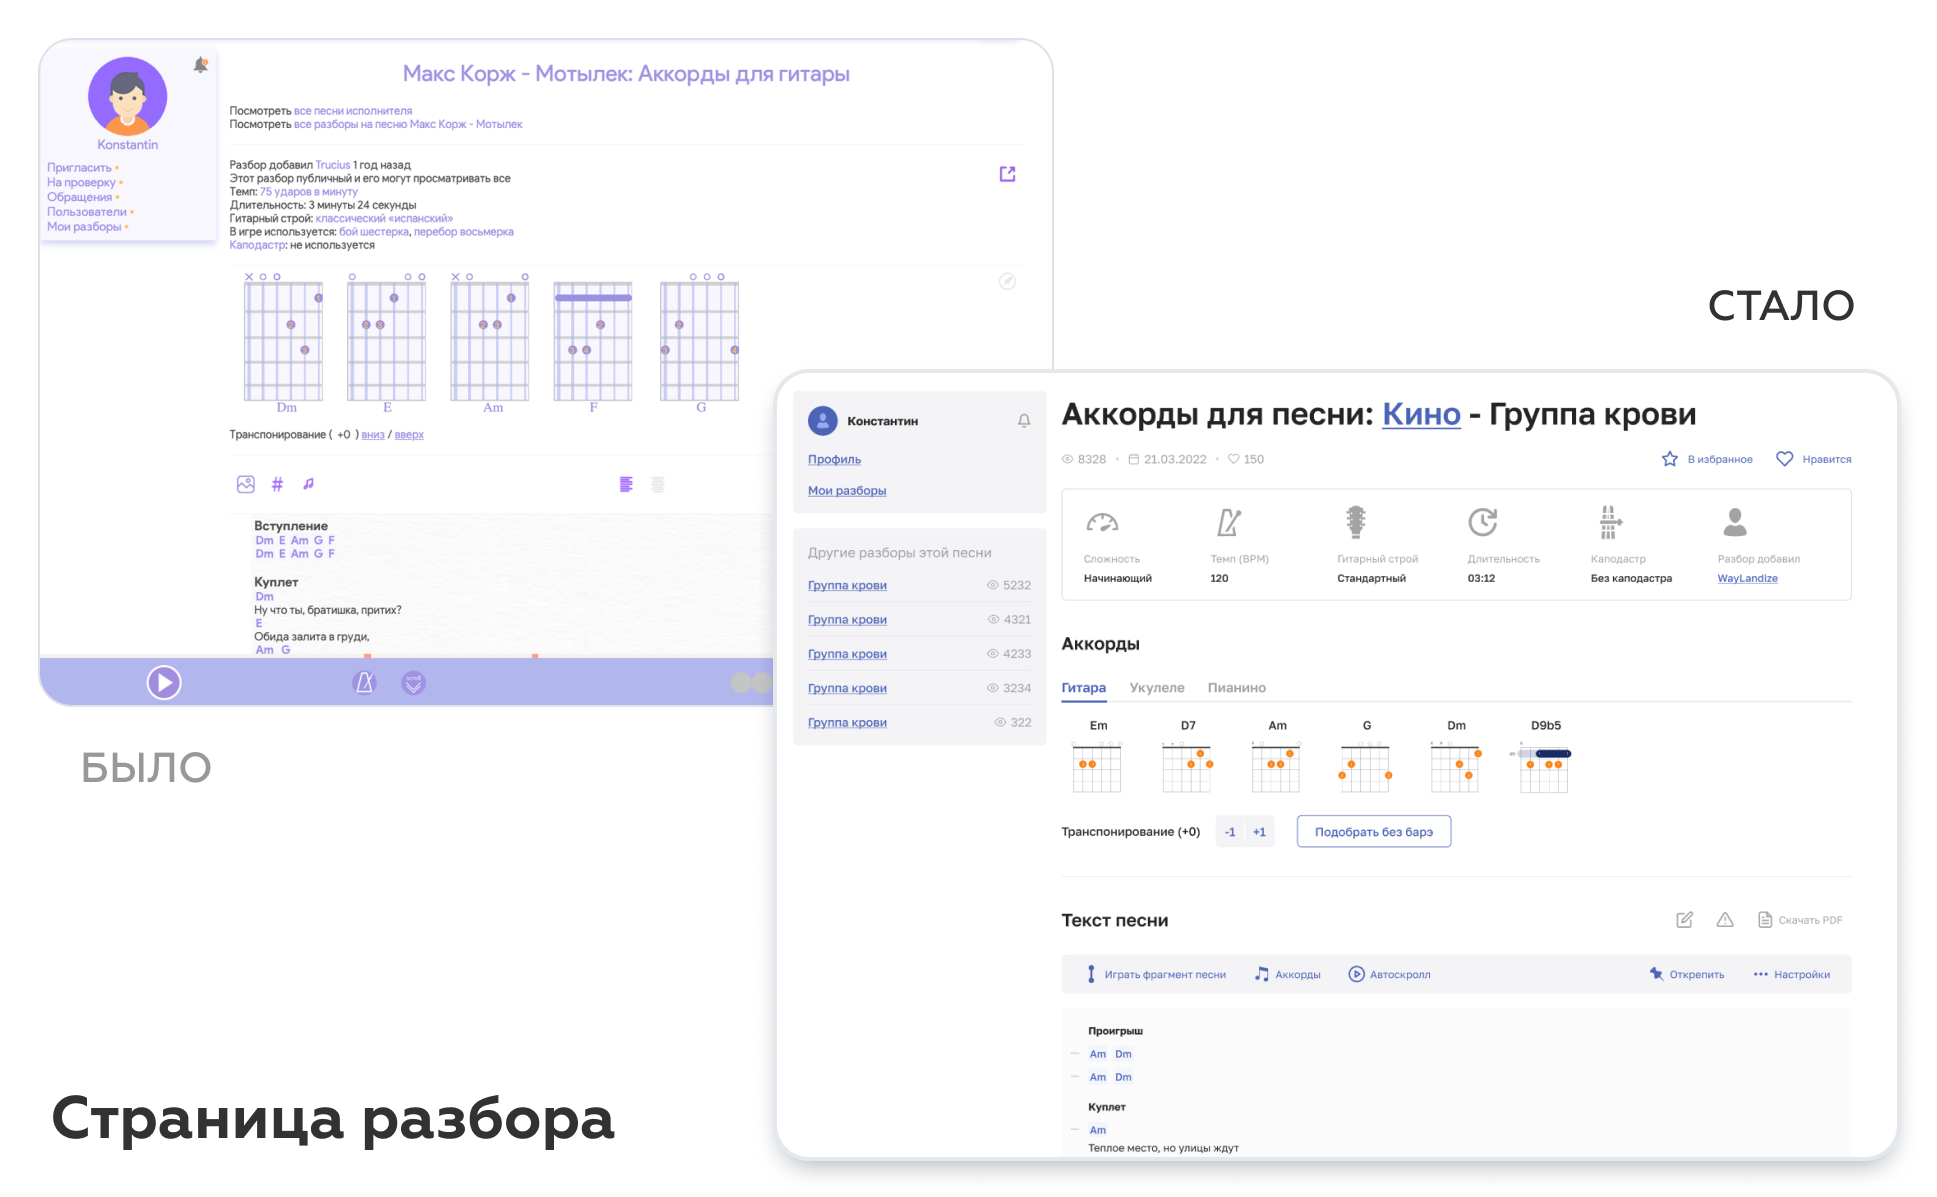Click the notification bell next to Константин

(x=1024, y=421)
